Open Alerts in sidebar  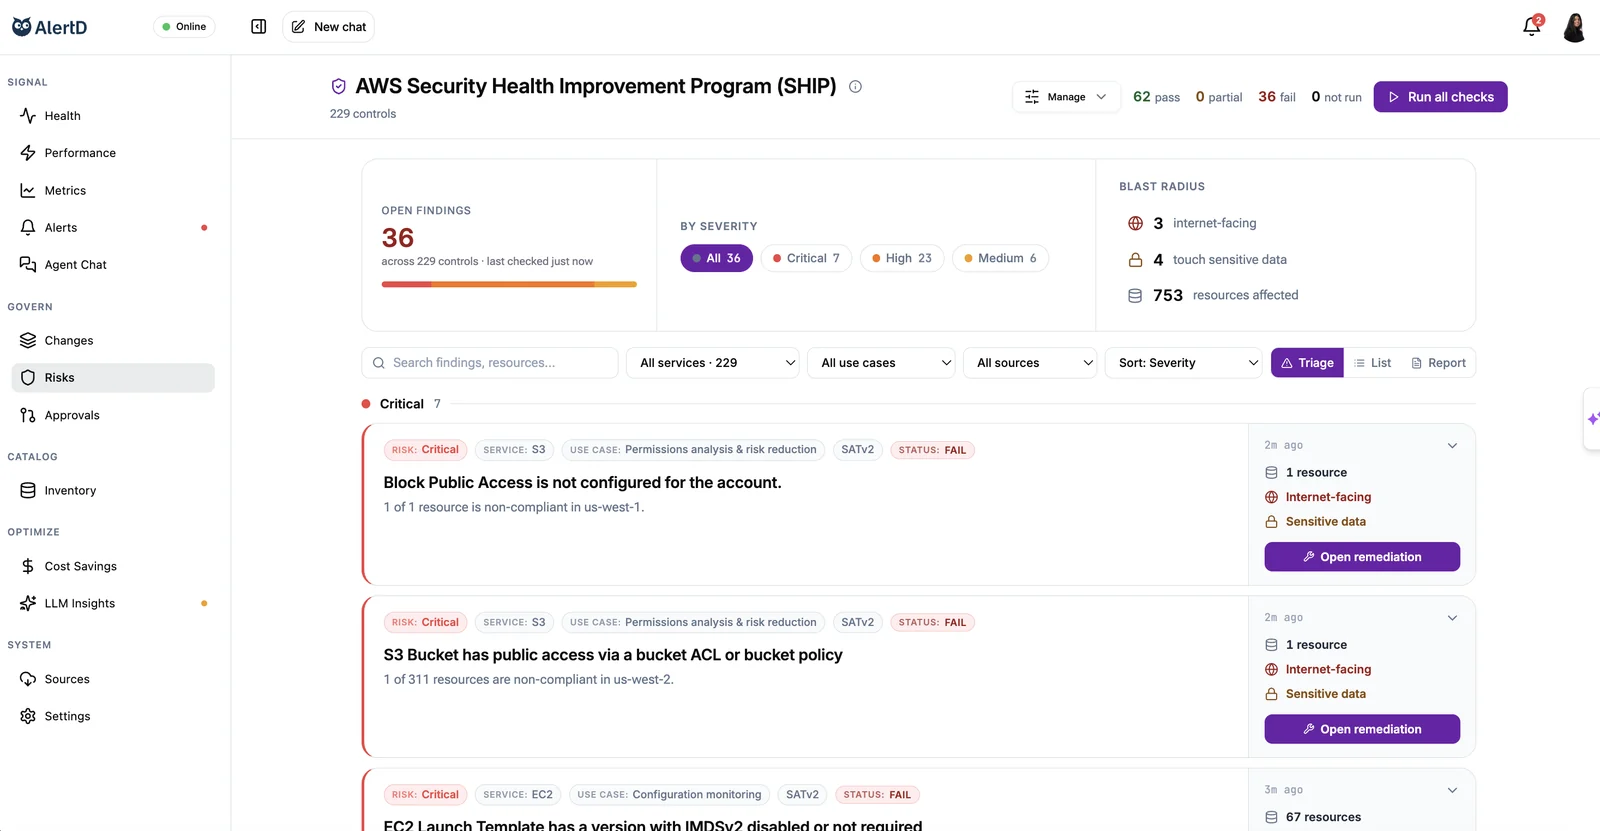(113, 228)
